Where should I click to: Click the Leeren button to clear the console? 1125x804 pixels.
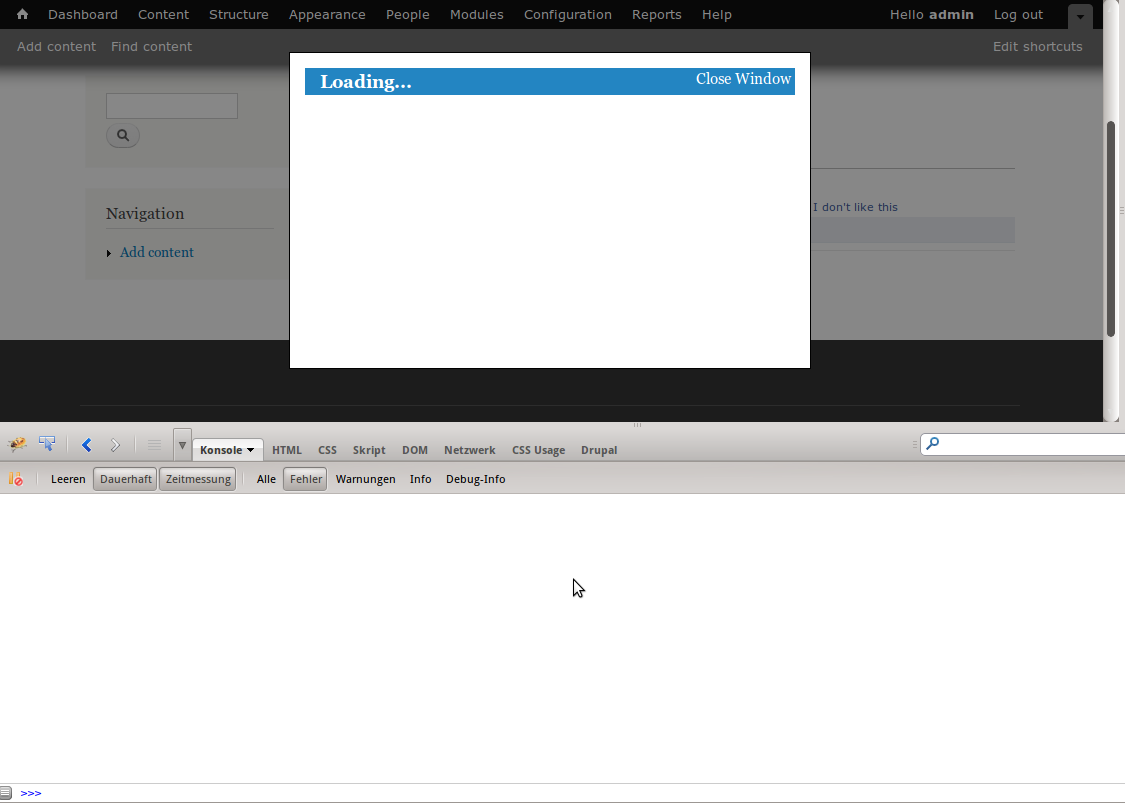67,478
